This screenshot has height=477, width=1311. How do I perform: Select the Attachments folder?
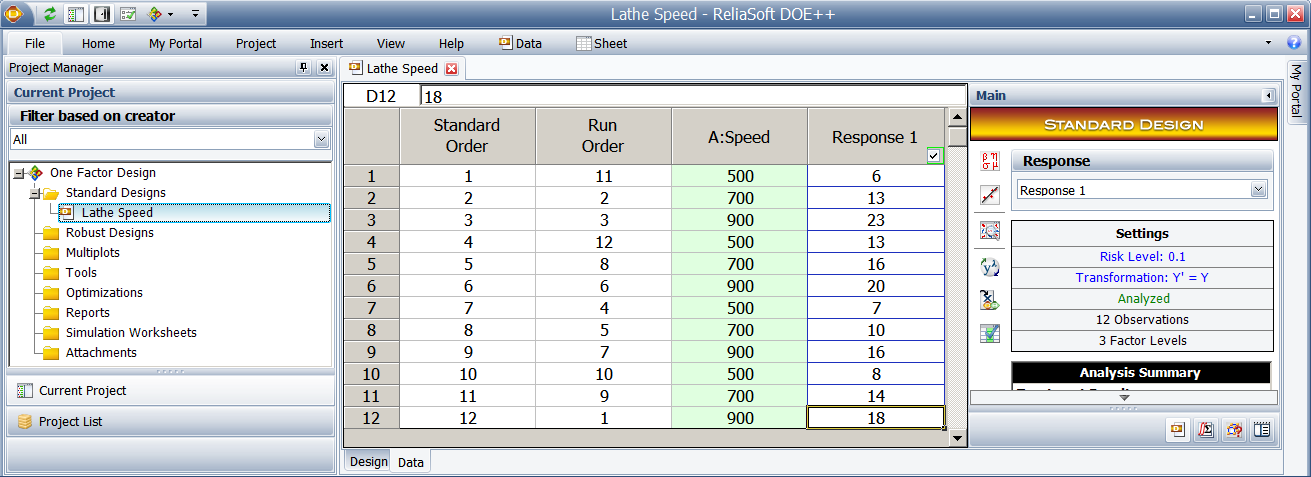tap(101, 353)
